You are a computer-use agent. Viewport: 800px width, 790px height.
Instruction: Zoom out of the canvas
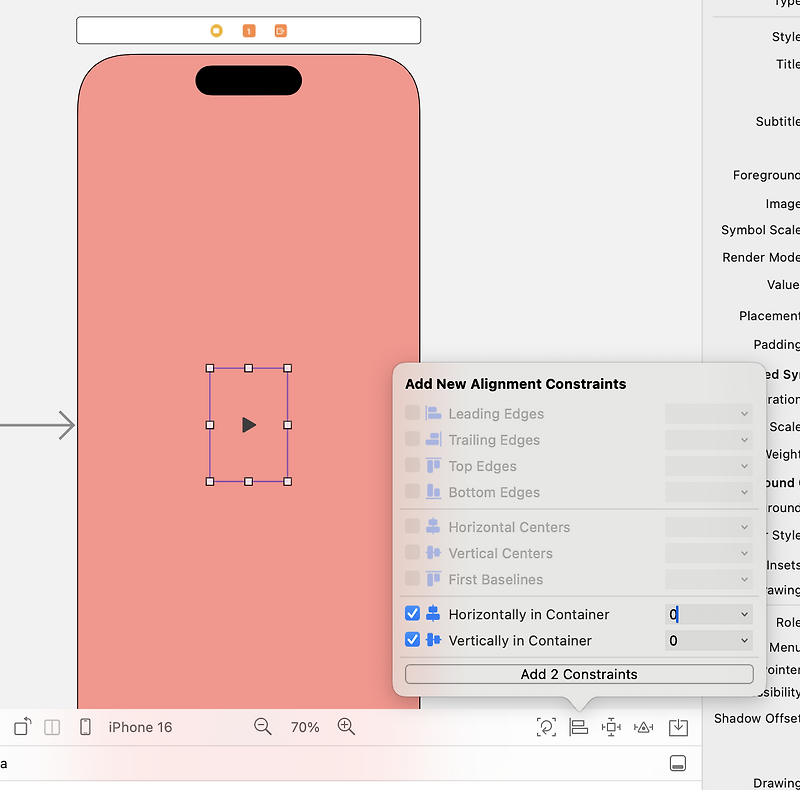pyautogui.click(x=263, y=727)
